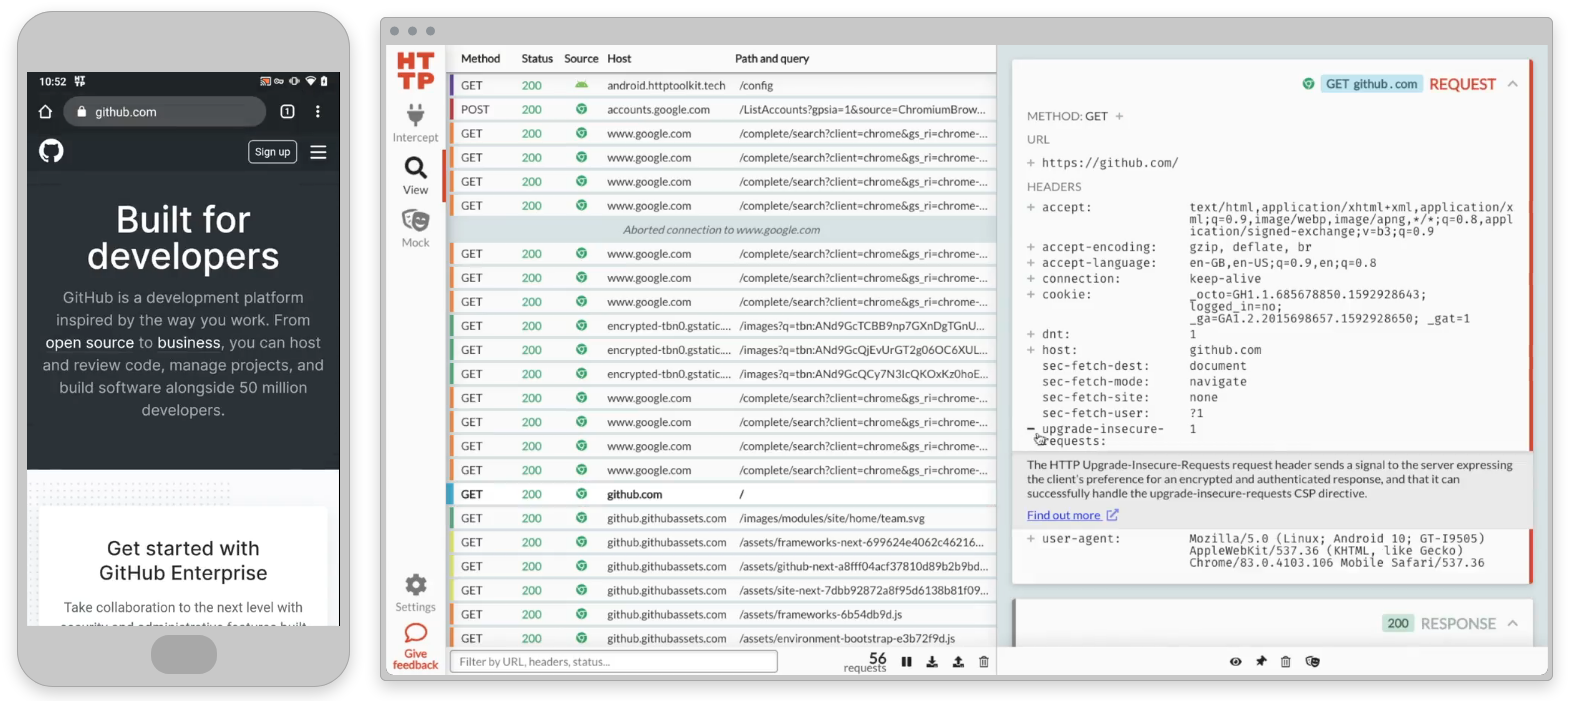Screen dimensions: 1570x701
Task: Sort by the Status column header
Action: pos(537,59)
